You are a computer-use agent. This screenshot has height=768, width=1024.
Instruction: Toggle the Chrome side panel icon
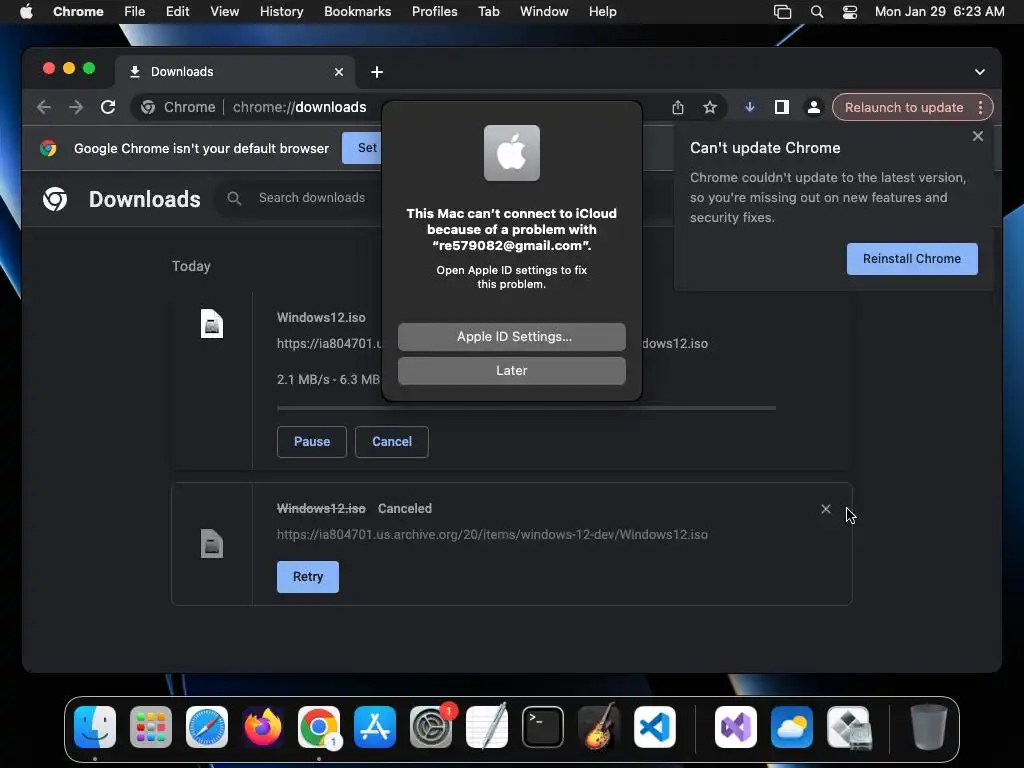pyautogui.click(x=782, y=107)
